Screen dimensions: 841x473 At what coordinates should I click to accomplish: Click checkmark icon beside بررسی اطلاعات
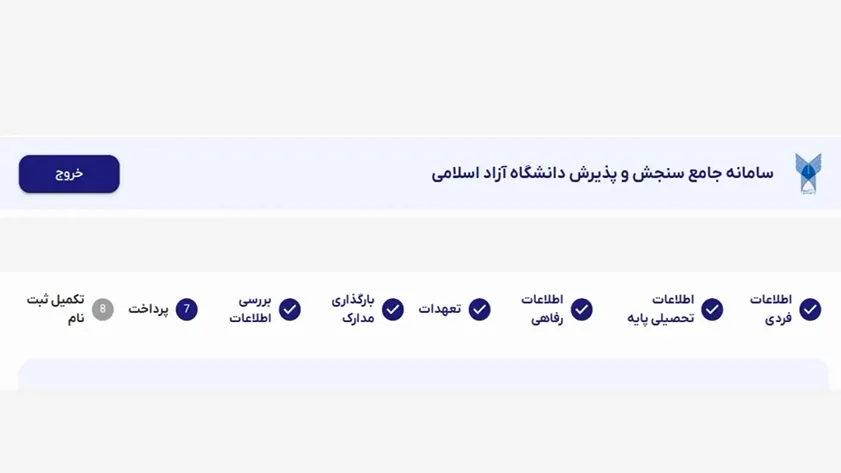pos(290,310)
